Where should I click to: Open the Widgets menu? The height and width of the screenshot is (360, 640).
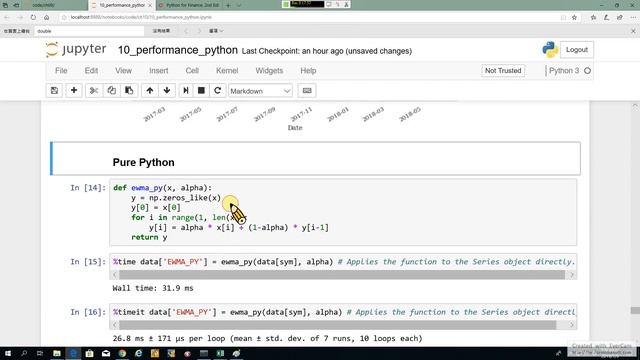click(x=269, y=71)
